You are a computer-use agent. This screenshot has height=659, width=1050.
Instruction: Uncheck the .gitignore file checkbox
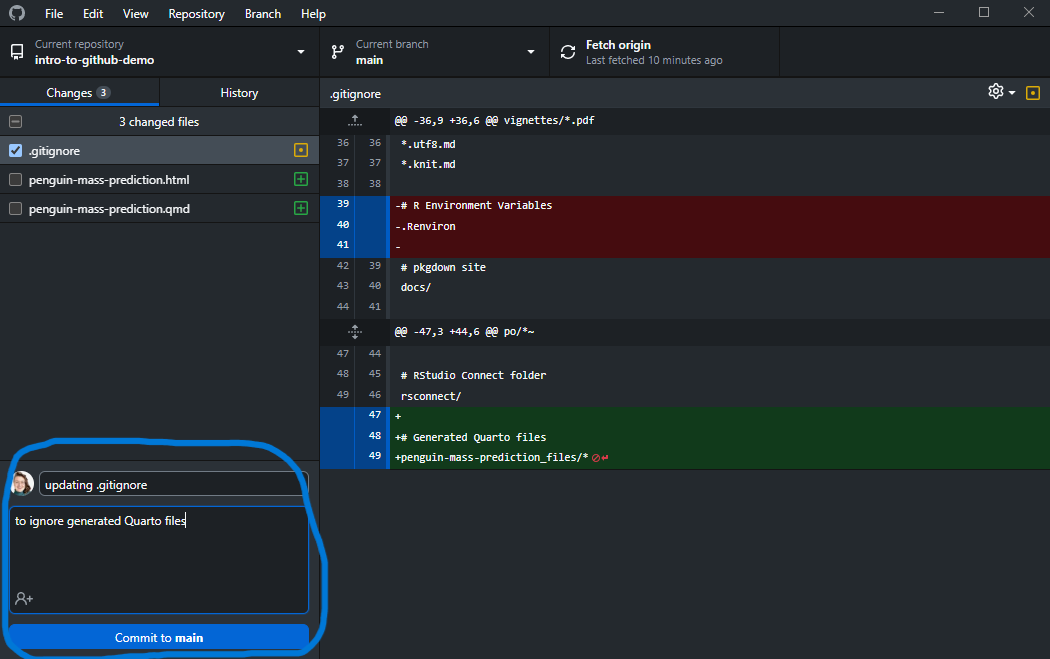point(15,151)
